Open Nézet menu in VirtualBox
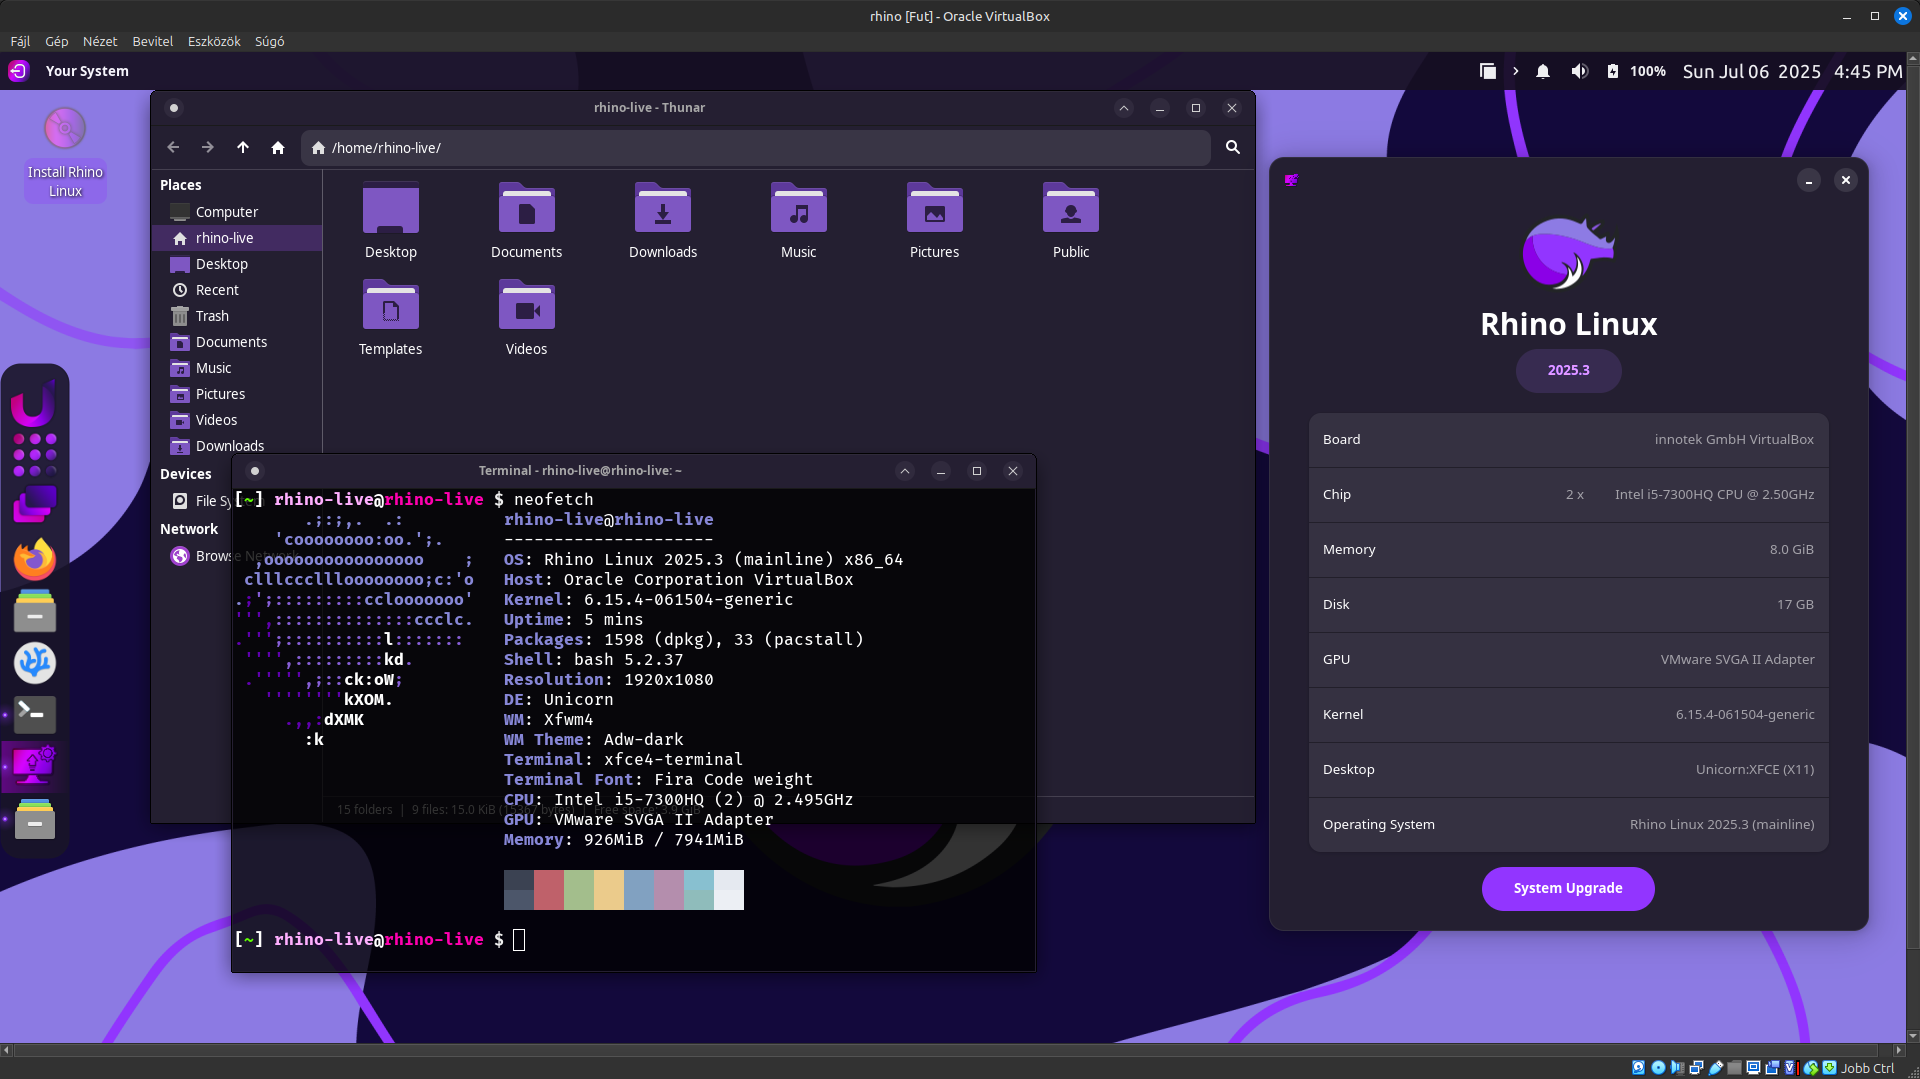This screenshot has height=1079, width=1920. [100, 41]
